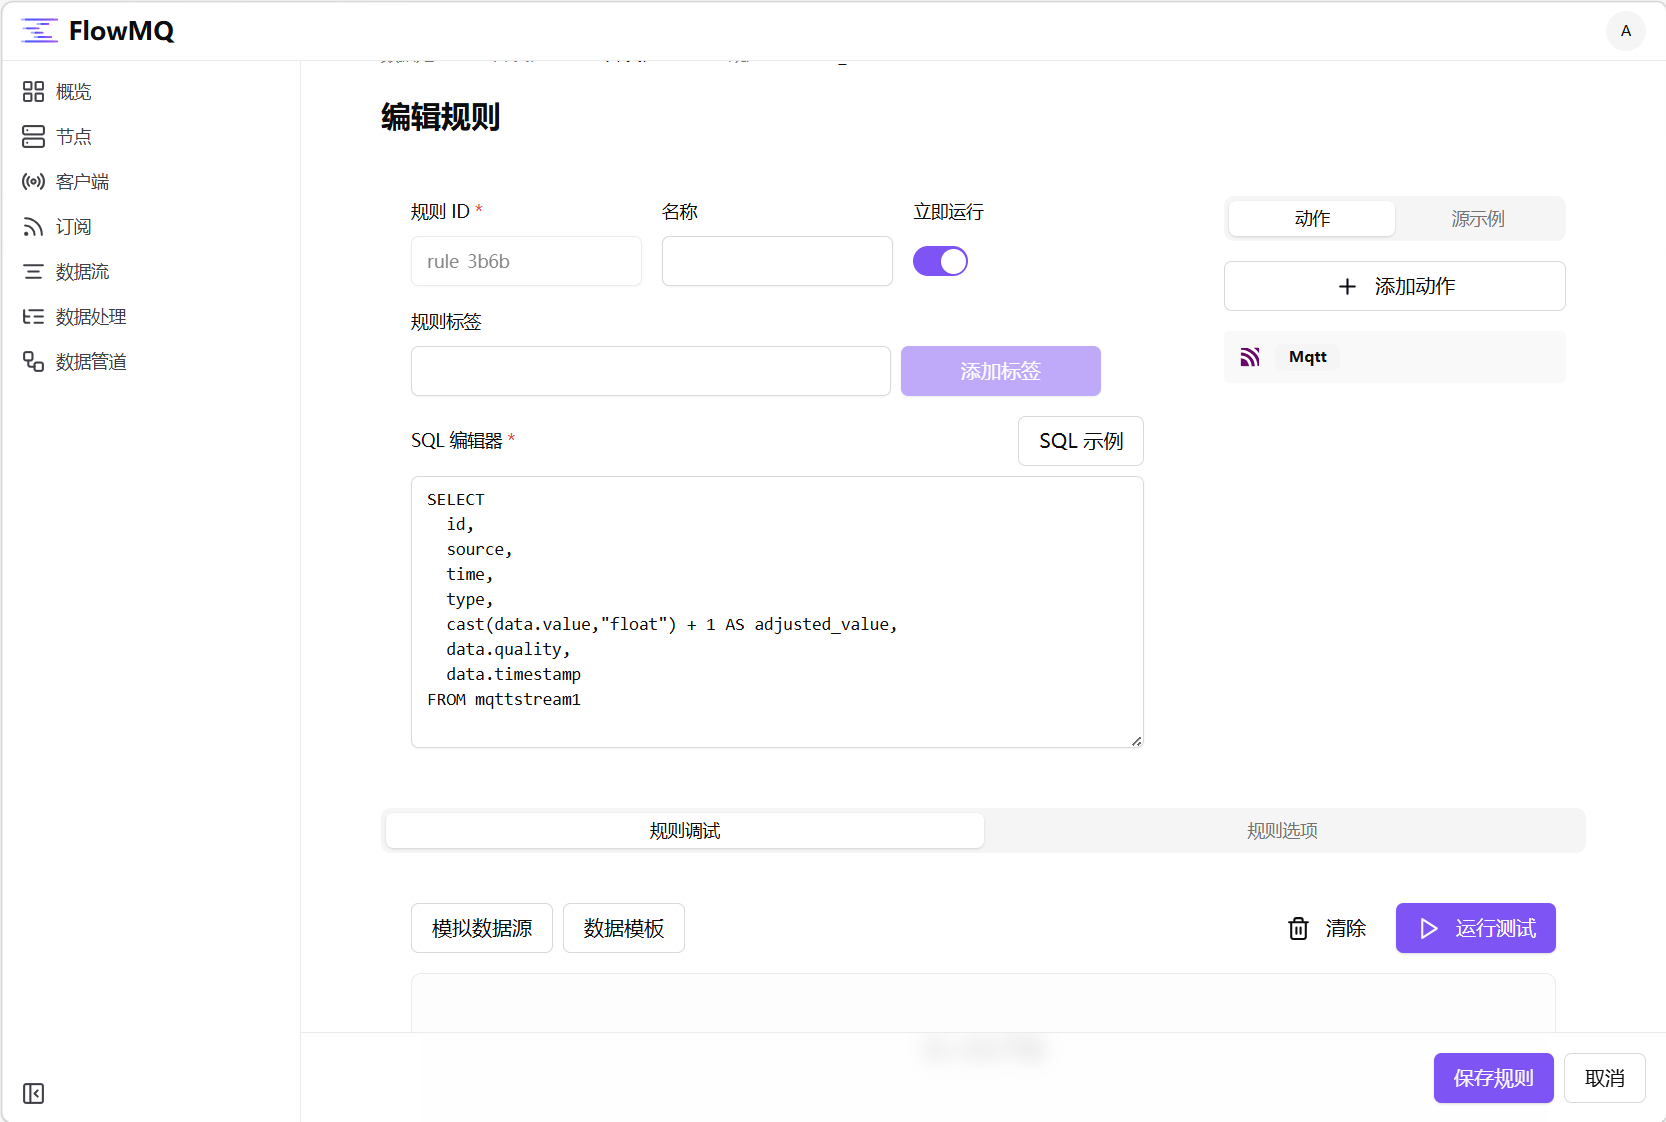Screen dimensions: 1666x1122
Task: Open the user avatar menu labeled A
Action: tap(1625, 31)
